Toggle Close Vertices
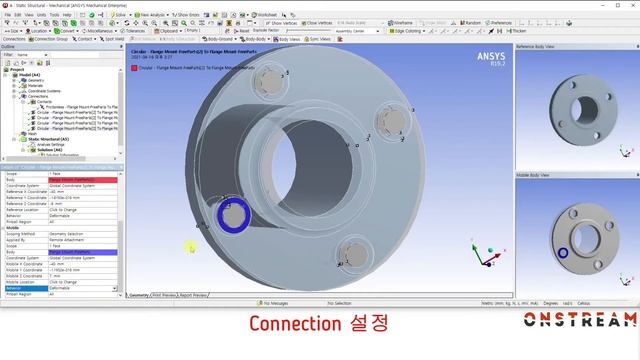Viewport: 640px width, 360px height. (317, 23)
